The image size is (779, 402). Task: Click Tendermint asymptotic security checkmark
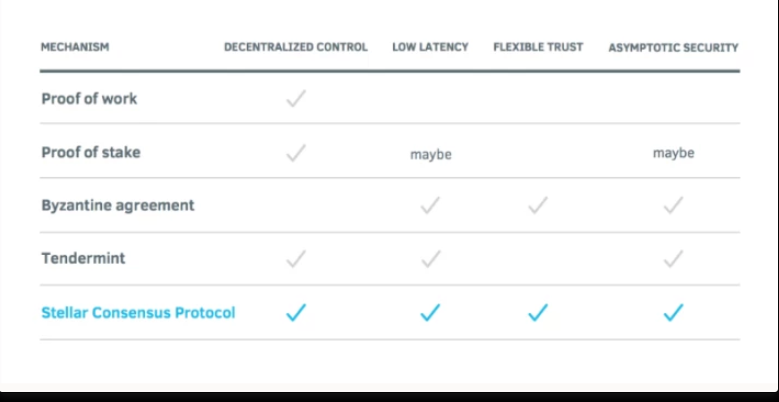click(673, 259)
